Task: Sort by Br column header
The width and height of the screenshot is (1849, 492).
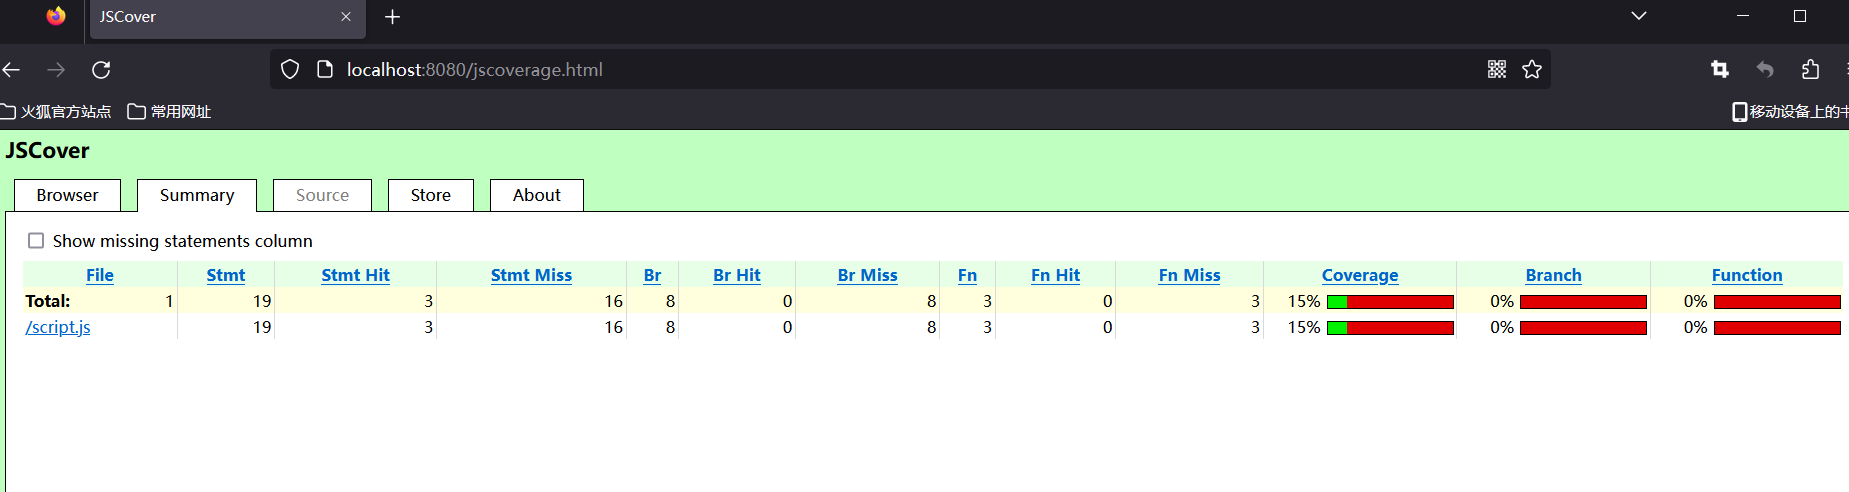Action: coord(652,275)
